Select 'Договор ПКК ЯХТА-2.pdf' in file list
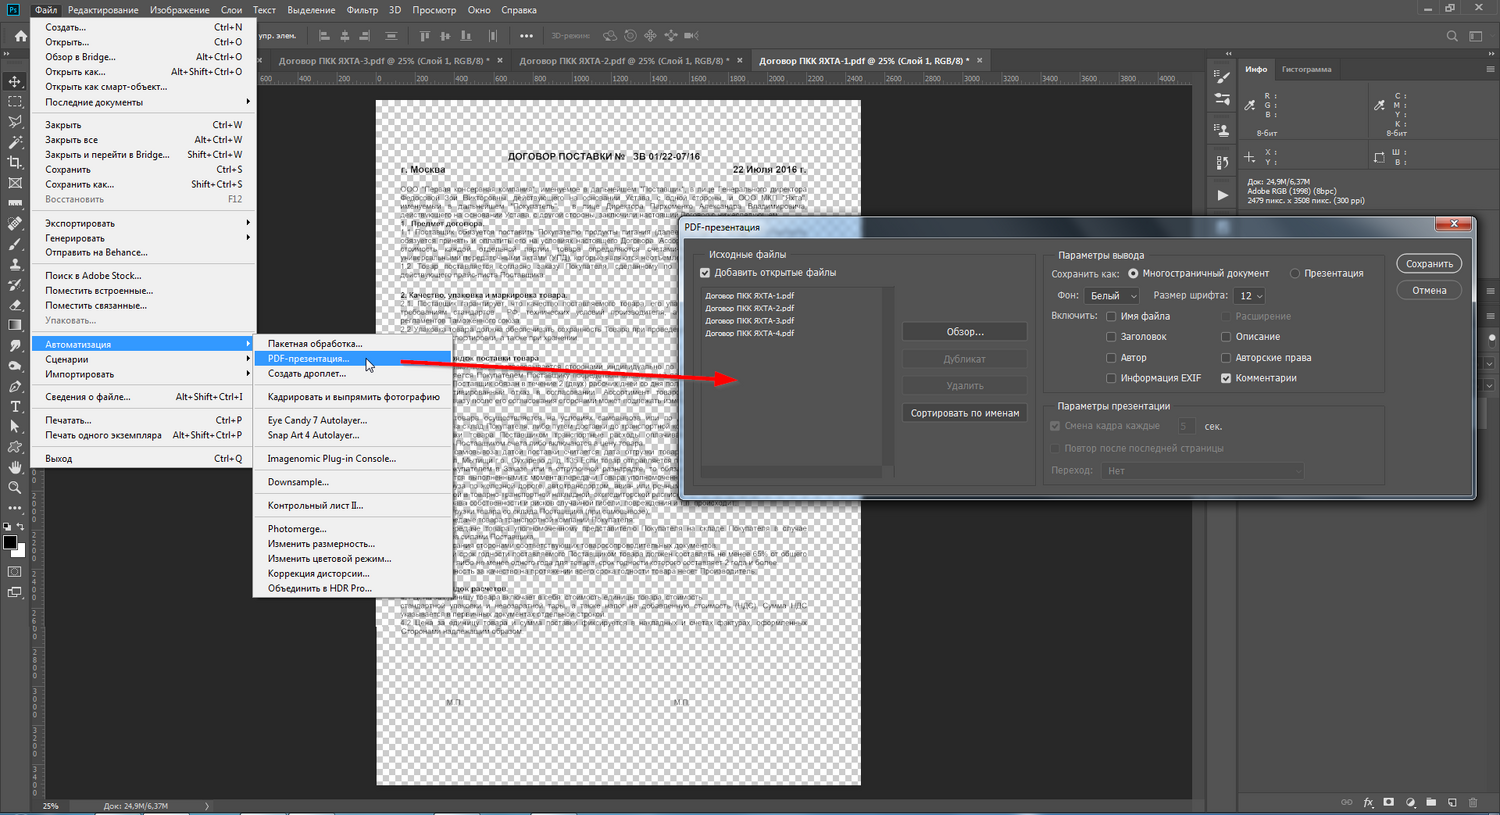 (749, 308)
